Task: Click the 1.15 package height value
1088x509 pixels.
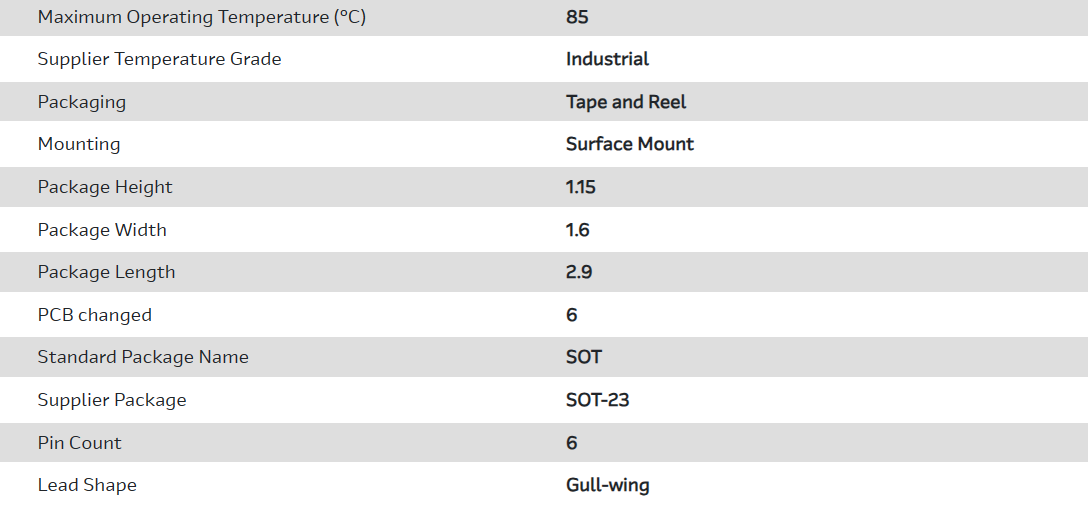Action: pyautogui.click(x=580, y=187)
